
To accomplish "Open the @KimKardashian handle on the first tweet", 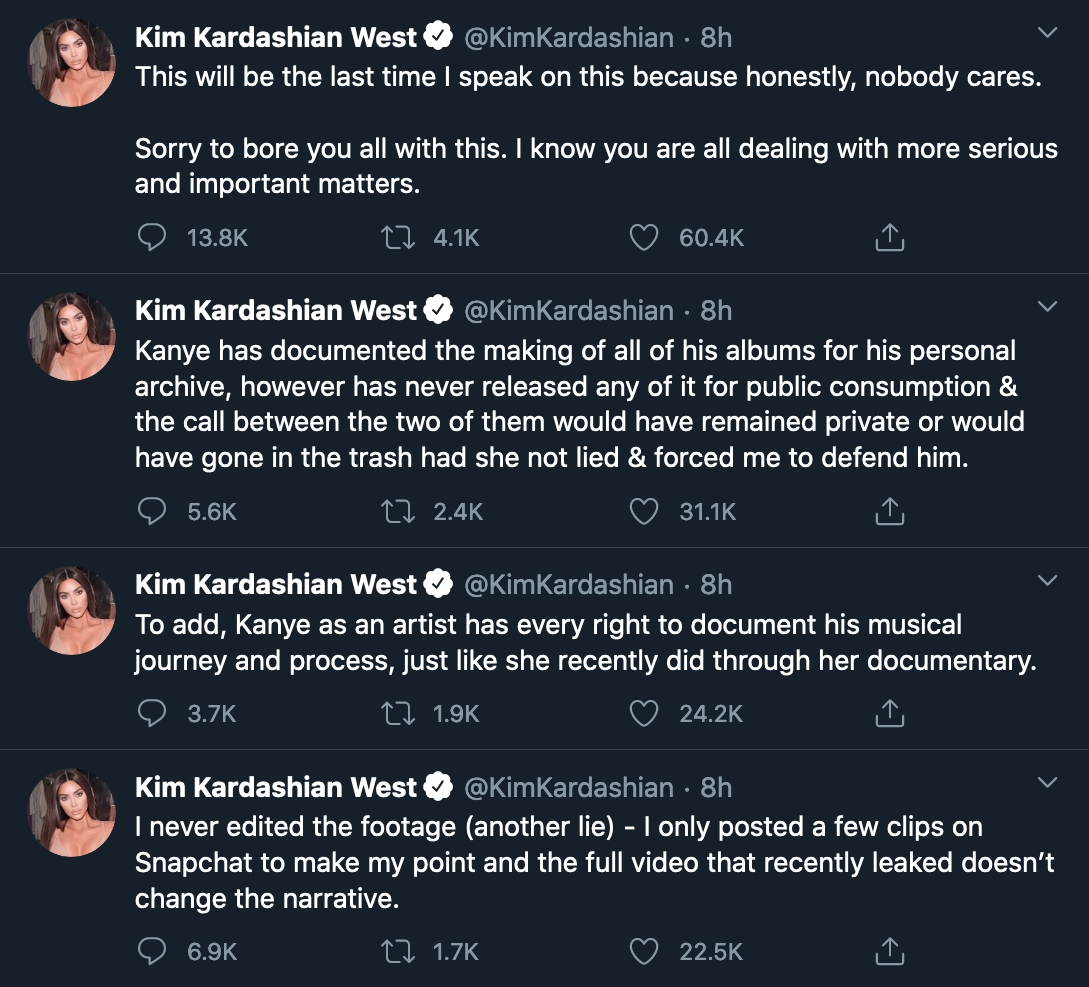I will coord(567,38).
